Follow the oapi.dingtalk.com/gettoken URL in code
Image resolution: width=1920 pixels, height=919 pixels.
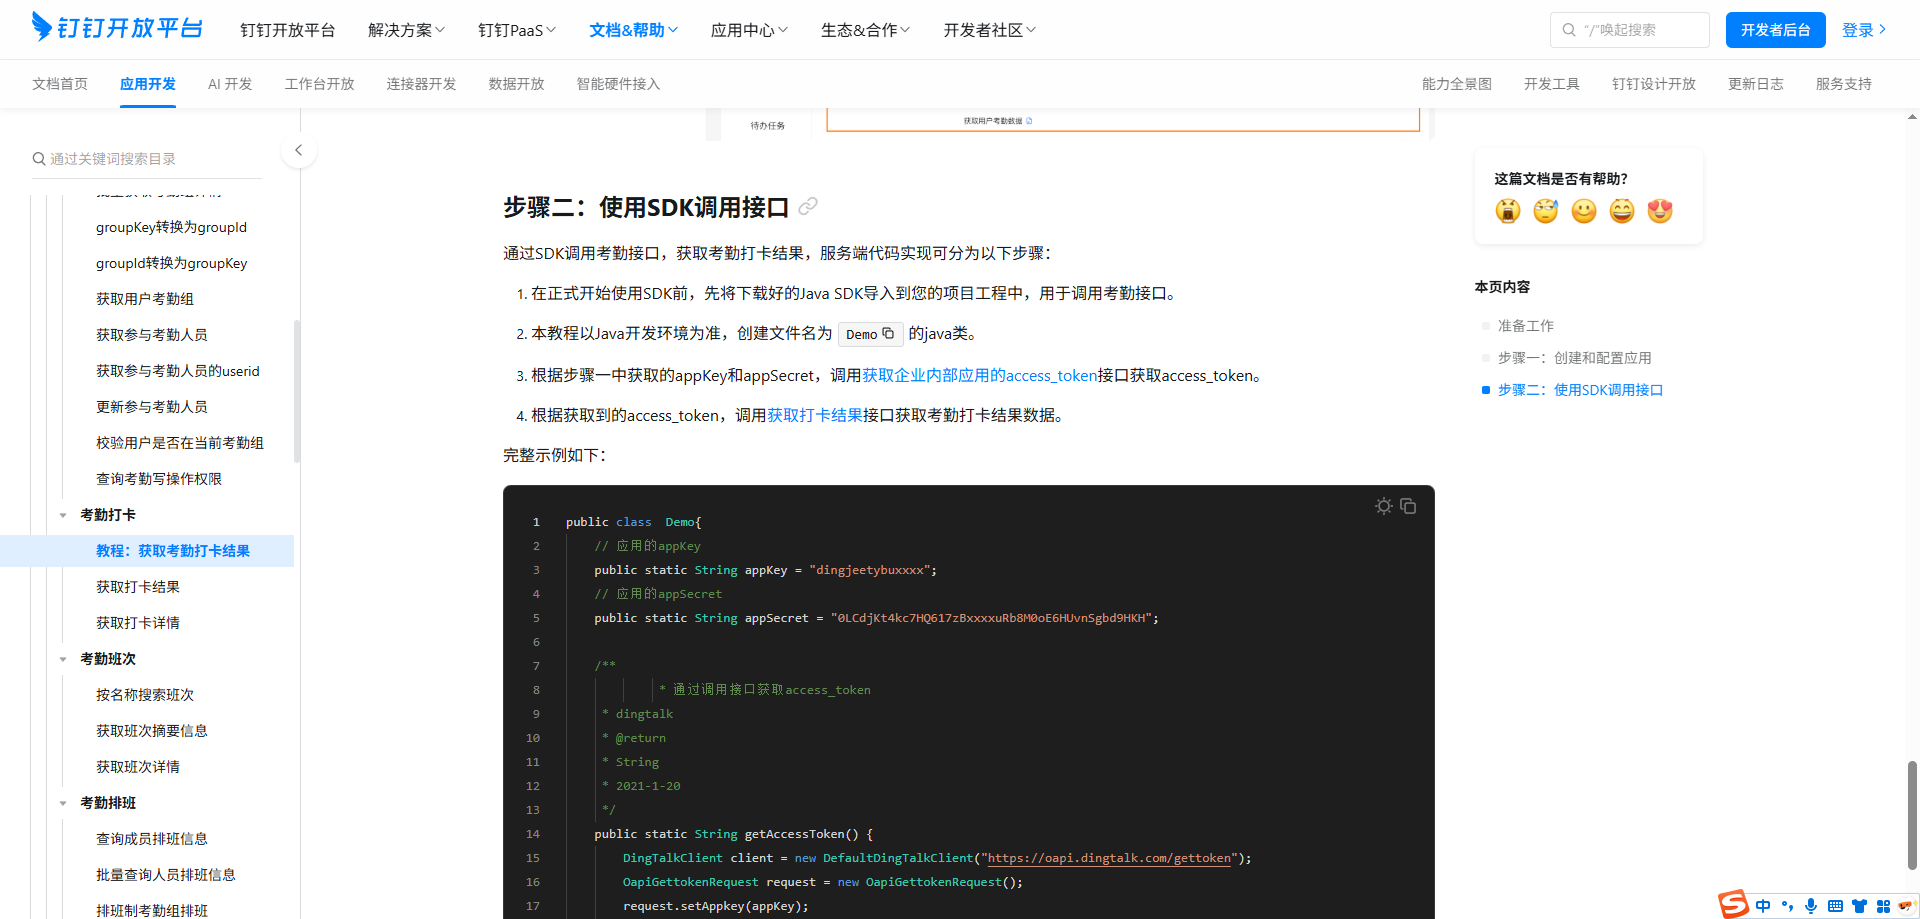tap(1110, 858)
